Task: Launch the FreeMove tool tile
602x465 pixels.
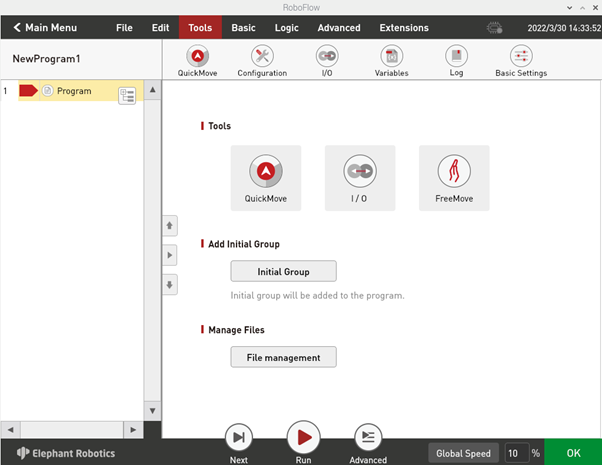Action: tap(454, 178)
